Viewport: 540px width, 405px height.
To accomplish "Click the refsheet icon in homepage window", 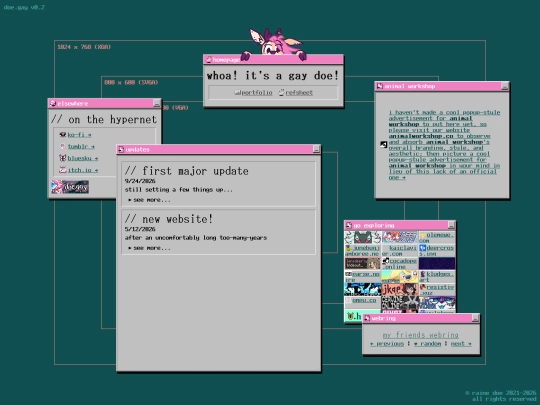I will coord(281,92).
